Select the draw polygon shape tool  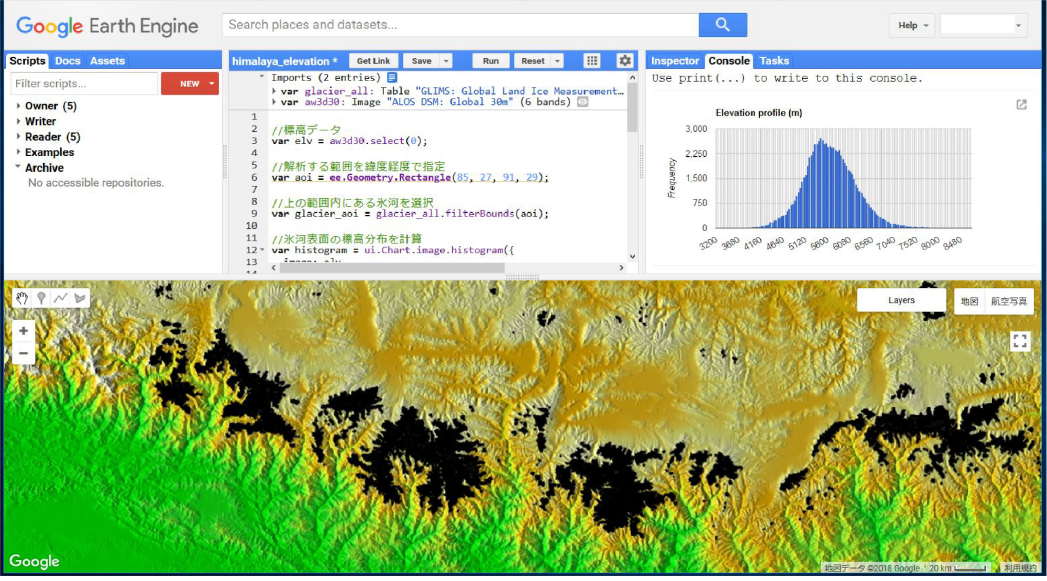click(80, 298)
